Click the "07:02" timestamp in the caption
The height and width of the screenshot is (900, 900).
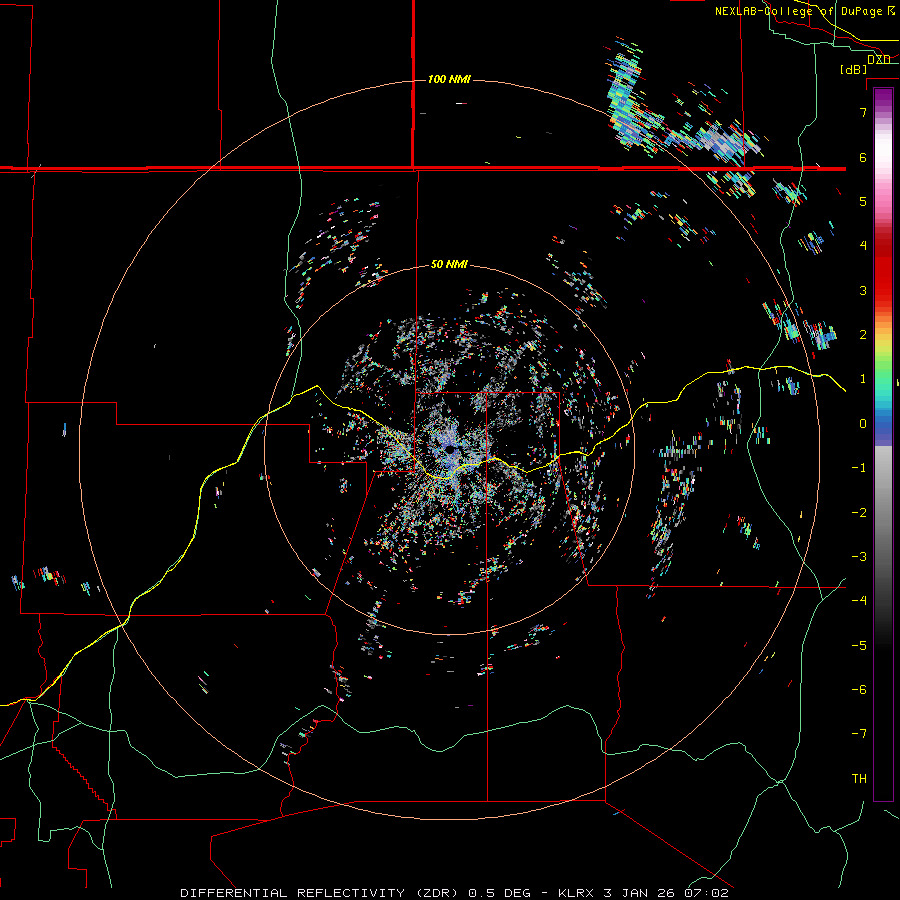pyautogui.click(x=707, y=893)
